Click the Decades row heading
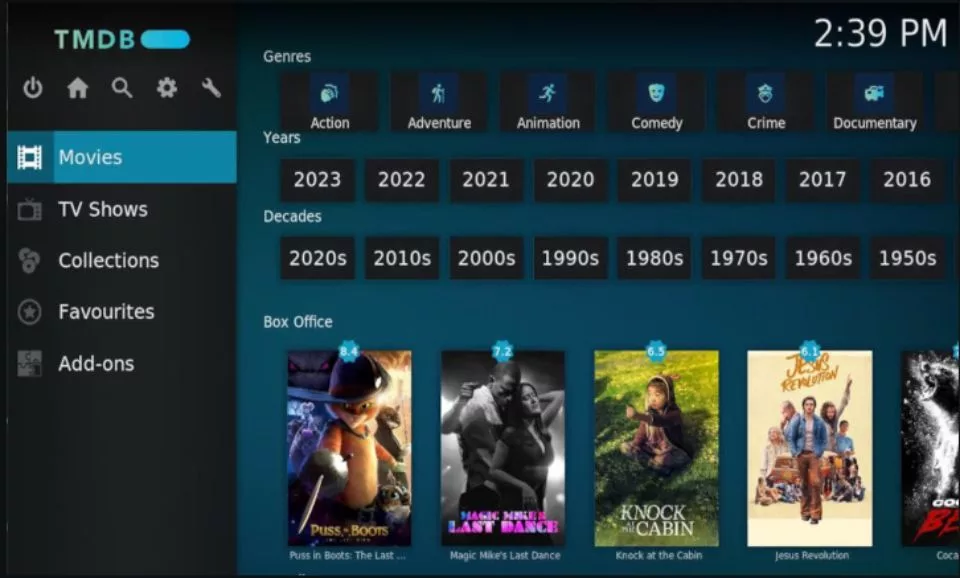 coord(292,216)
